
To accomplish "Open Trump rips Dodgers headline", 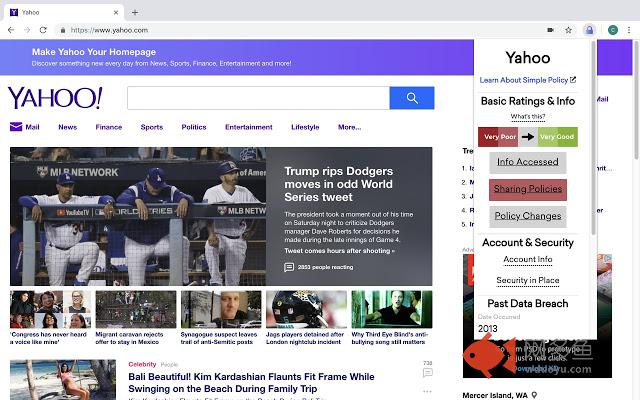I will click(x=339, y=184).
